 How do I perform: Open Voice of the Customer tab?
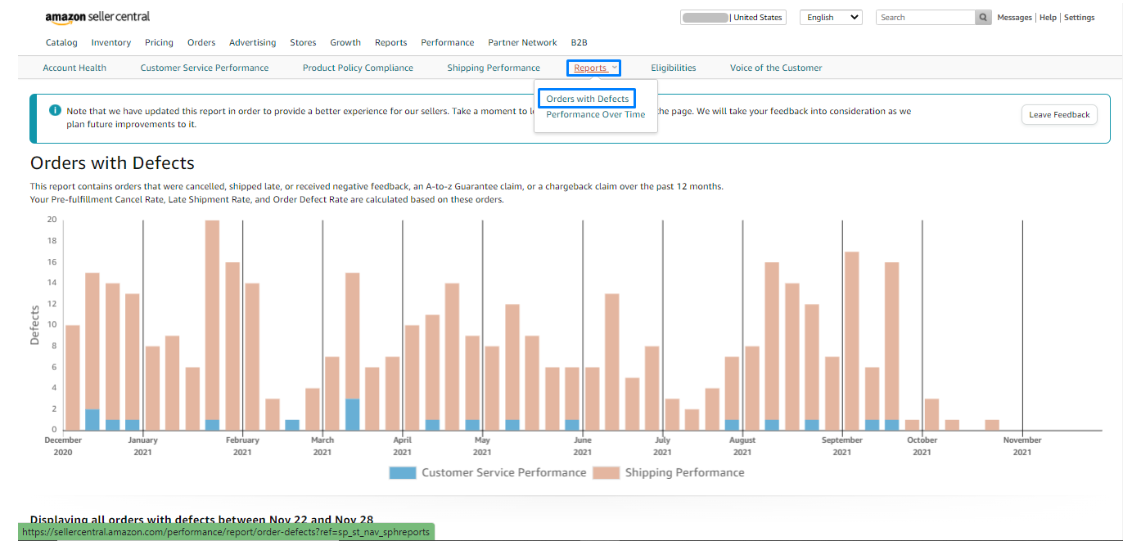tap(775, 68)
